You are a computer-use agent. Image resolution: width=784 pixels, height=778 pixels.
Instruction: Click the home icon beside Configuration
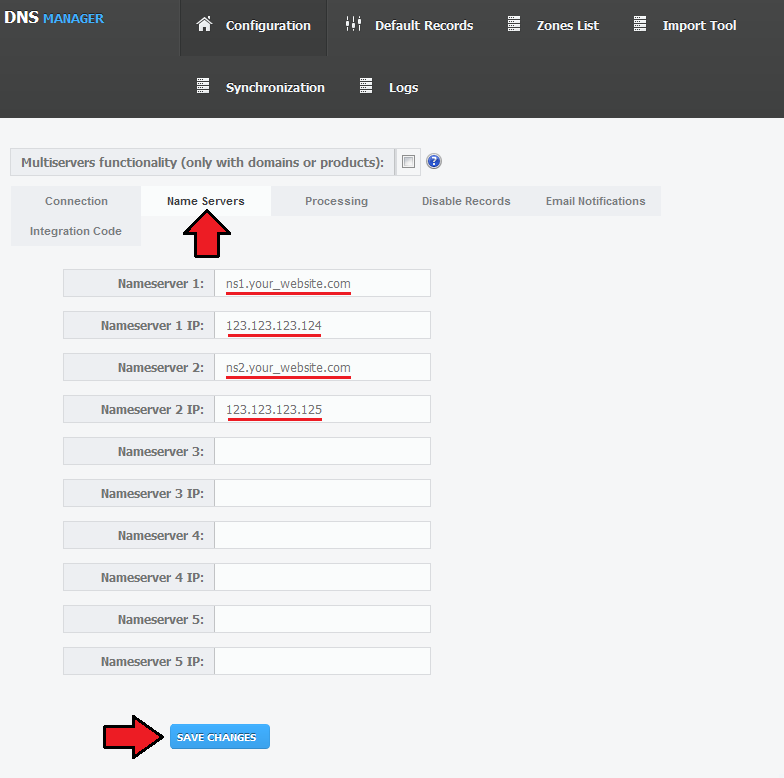204,25
